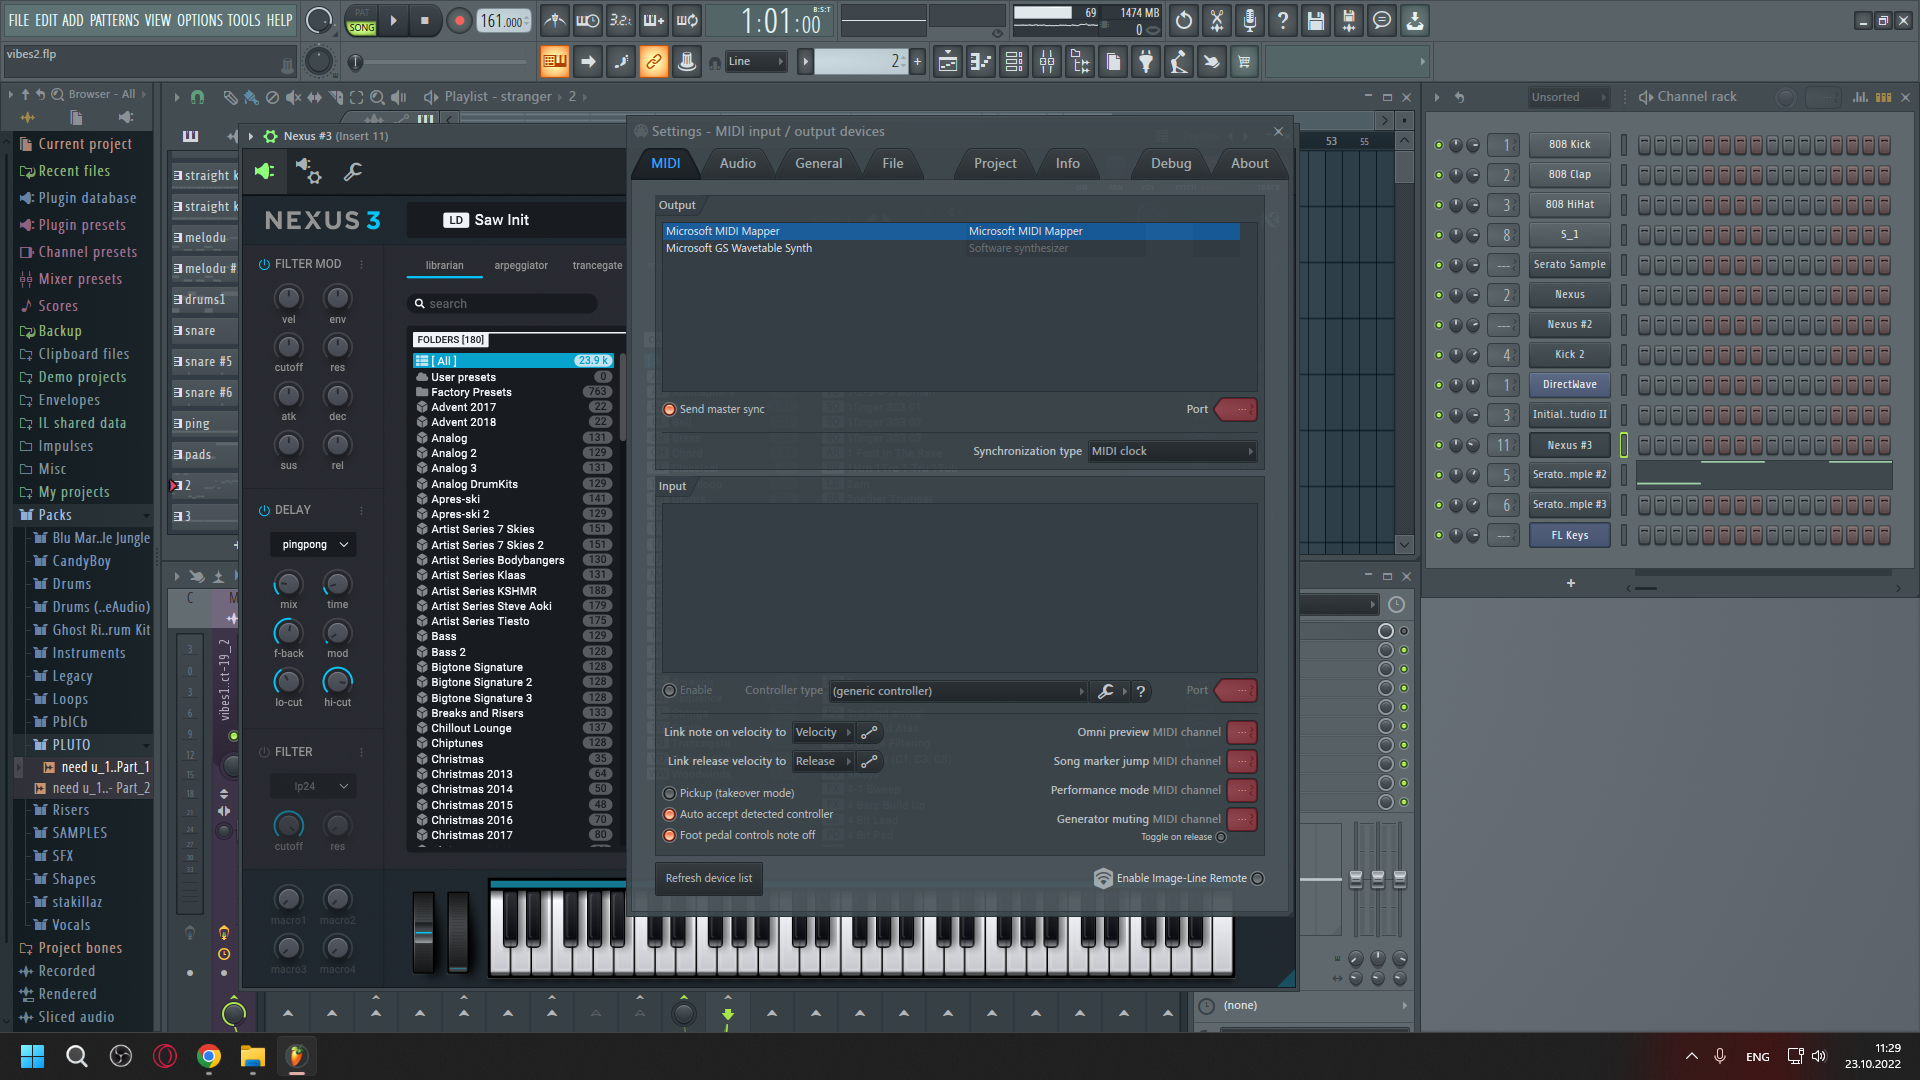Open Google Chrome from the taskbar
1920x1080 pixels.
coord(209,1056)
